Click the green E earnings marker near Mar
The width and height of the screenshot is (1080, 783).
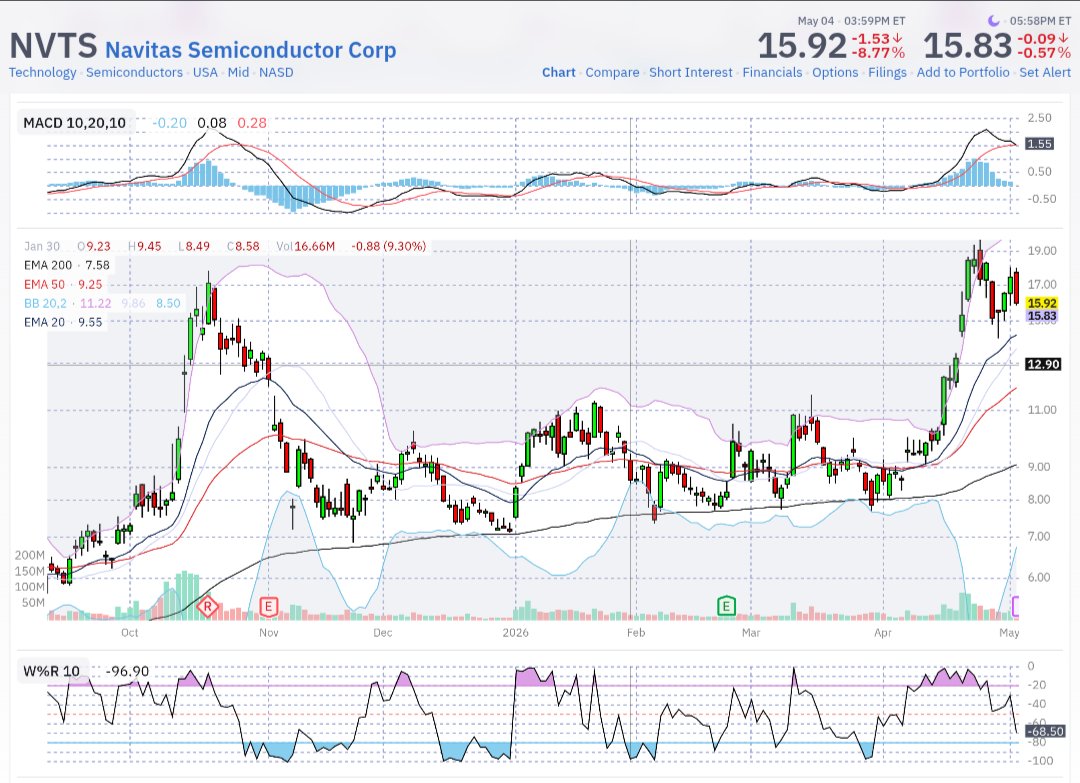pyautogui.click(x=726, y=606)
